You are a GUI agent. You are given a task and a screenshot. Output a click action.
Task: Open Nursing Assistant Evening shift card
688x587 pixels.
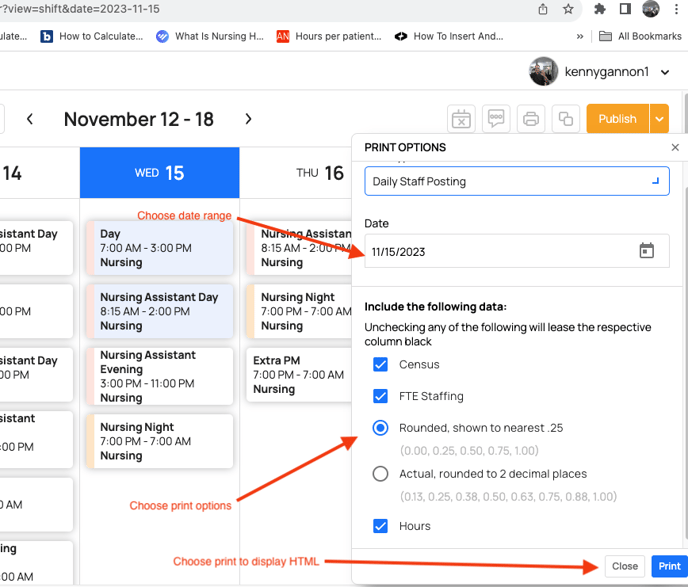coord(160,376)
